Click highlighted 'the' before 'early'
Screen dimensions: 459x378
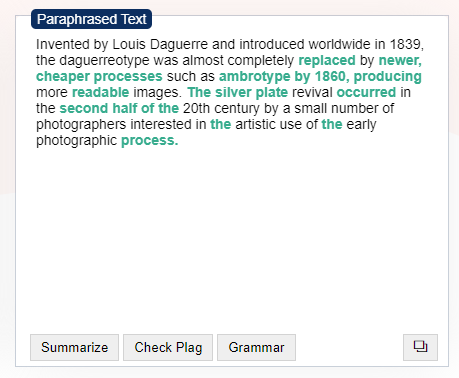pos(332,124)
